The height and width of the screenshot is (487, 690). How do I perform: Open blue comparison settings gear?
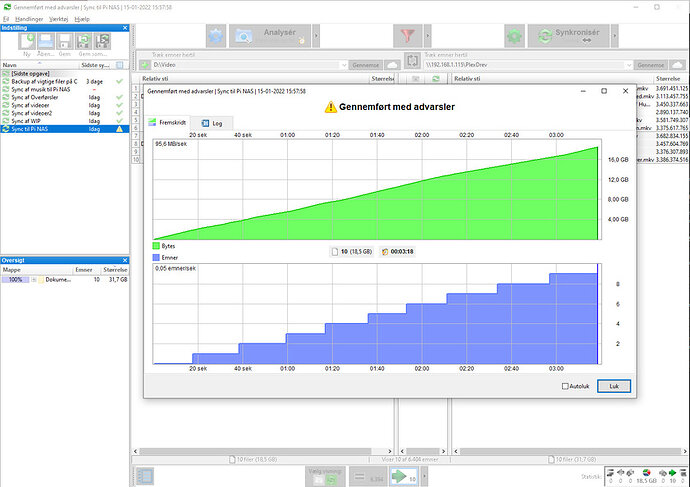click(x=216, y=36)
